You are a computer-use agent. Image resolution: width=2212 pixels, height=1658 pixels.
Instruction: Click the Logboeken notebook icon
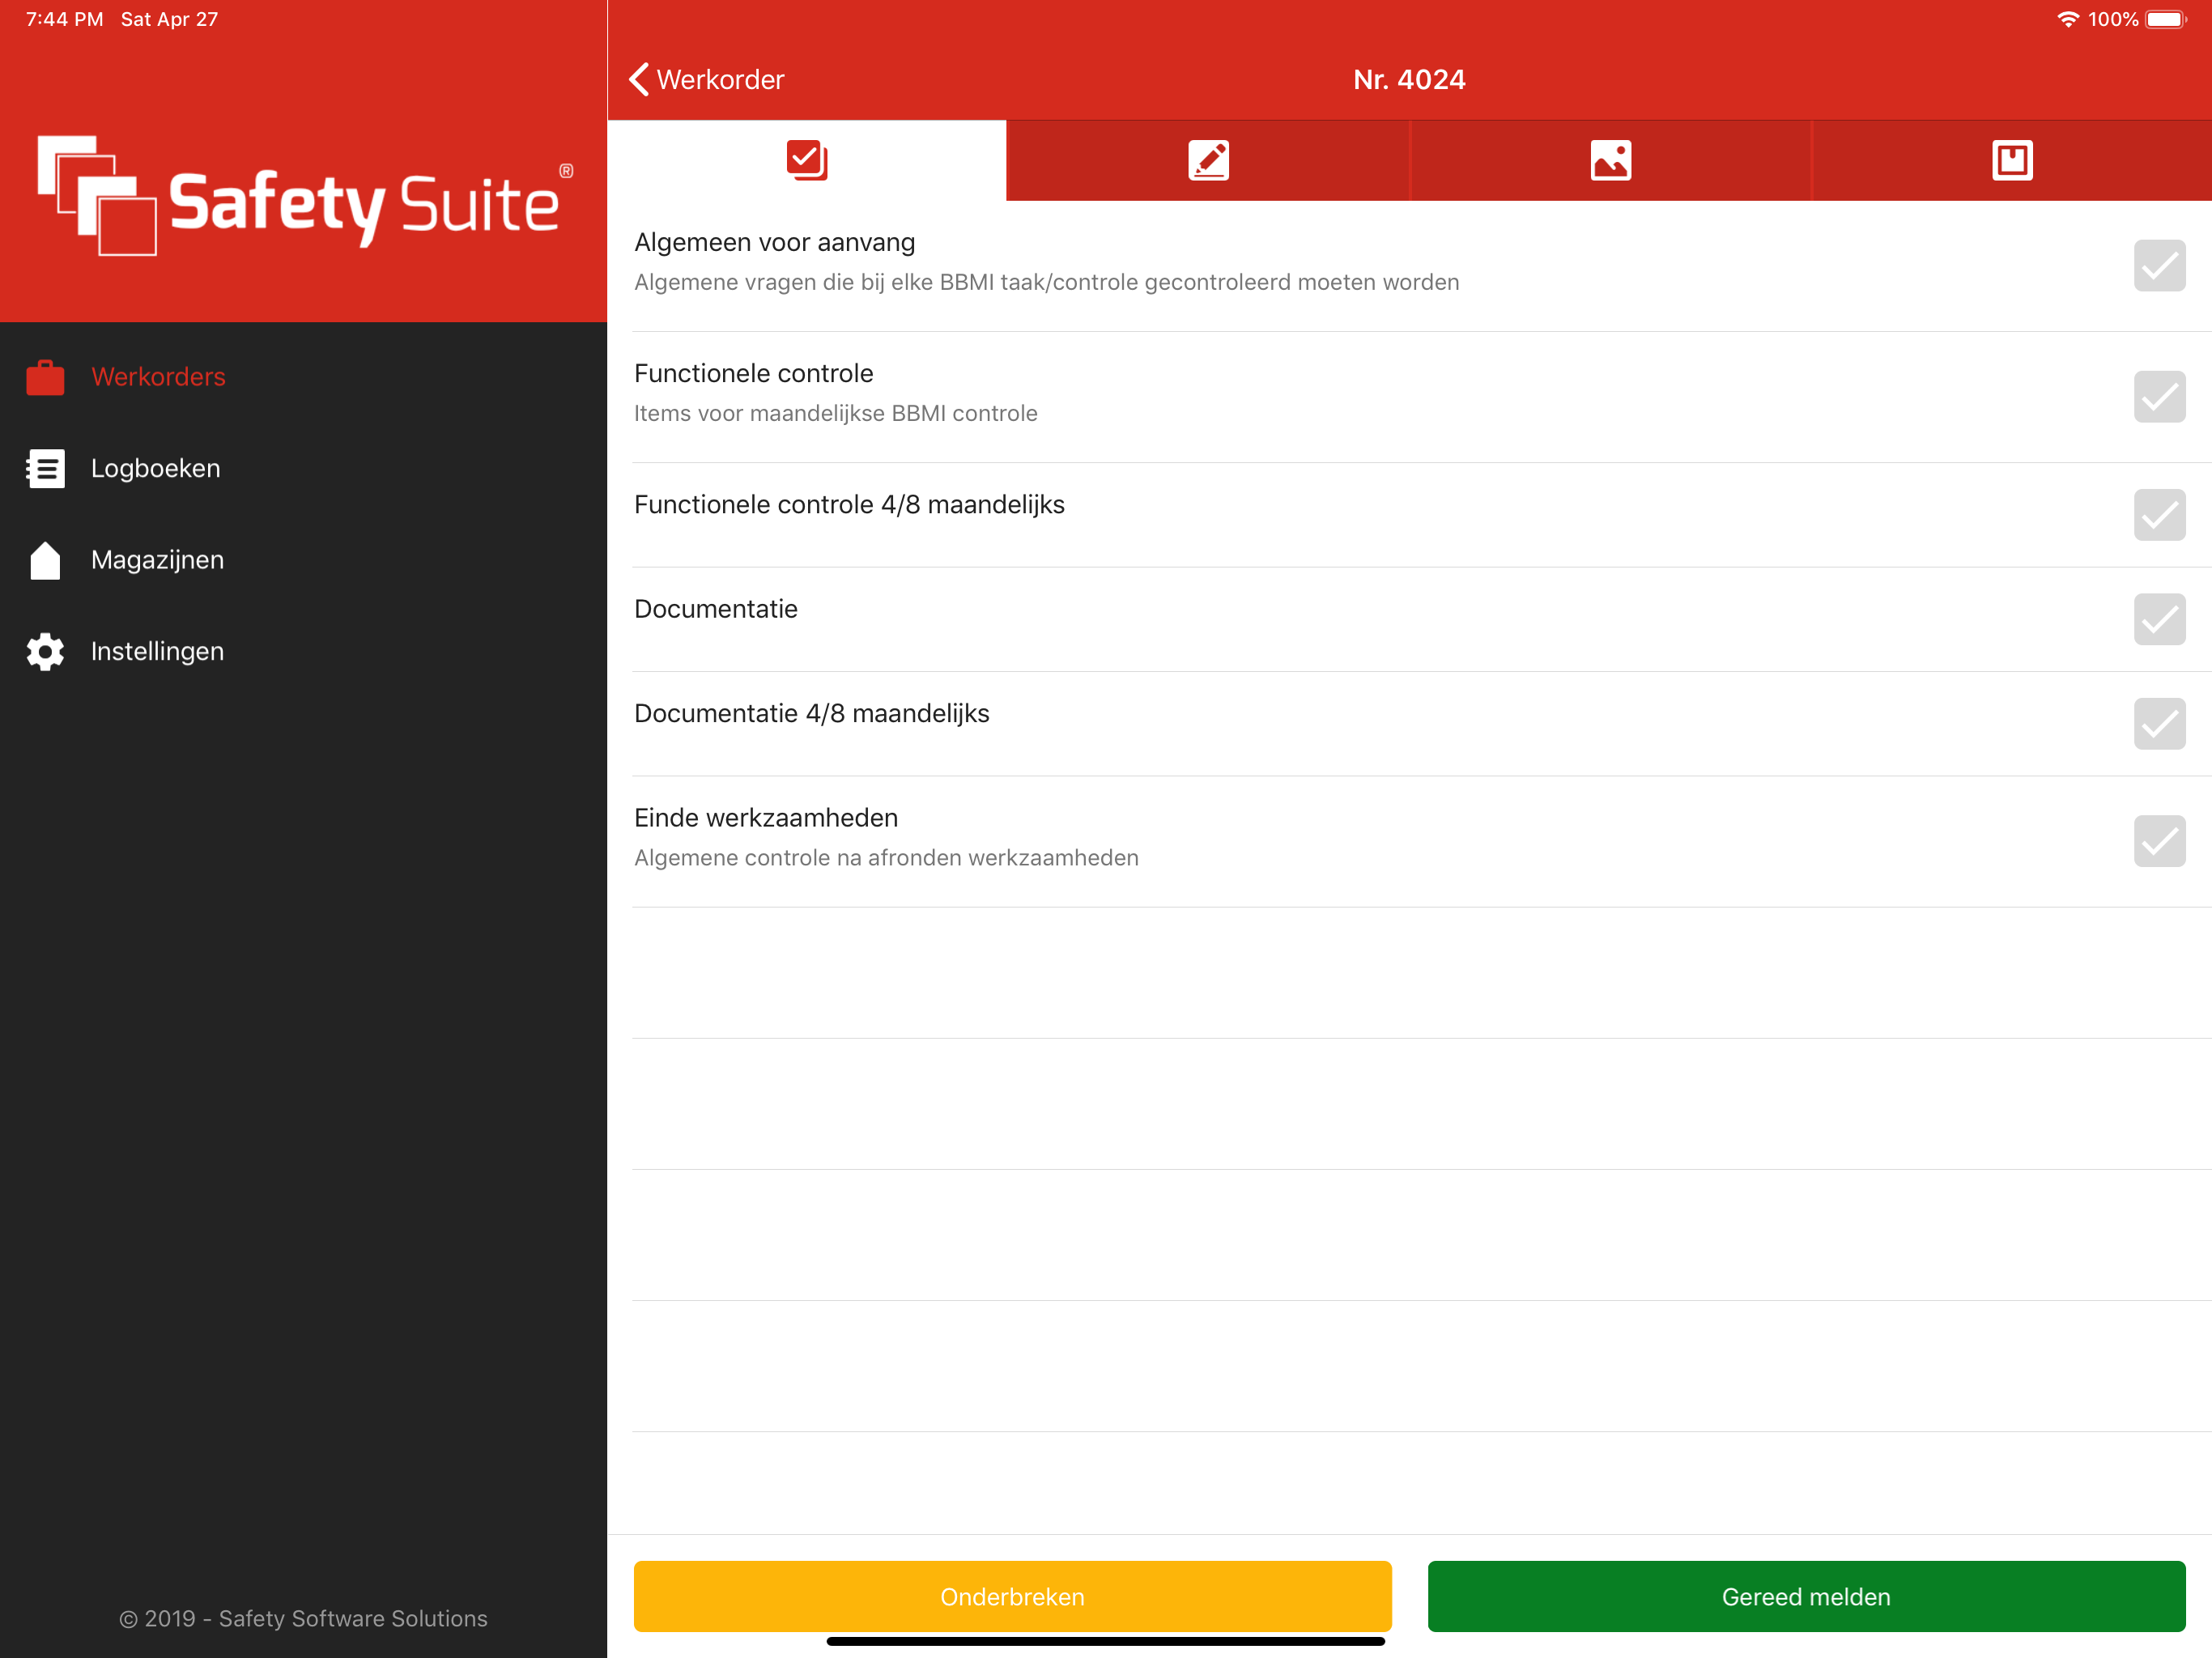coord(45,468)
